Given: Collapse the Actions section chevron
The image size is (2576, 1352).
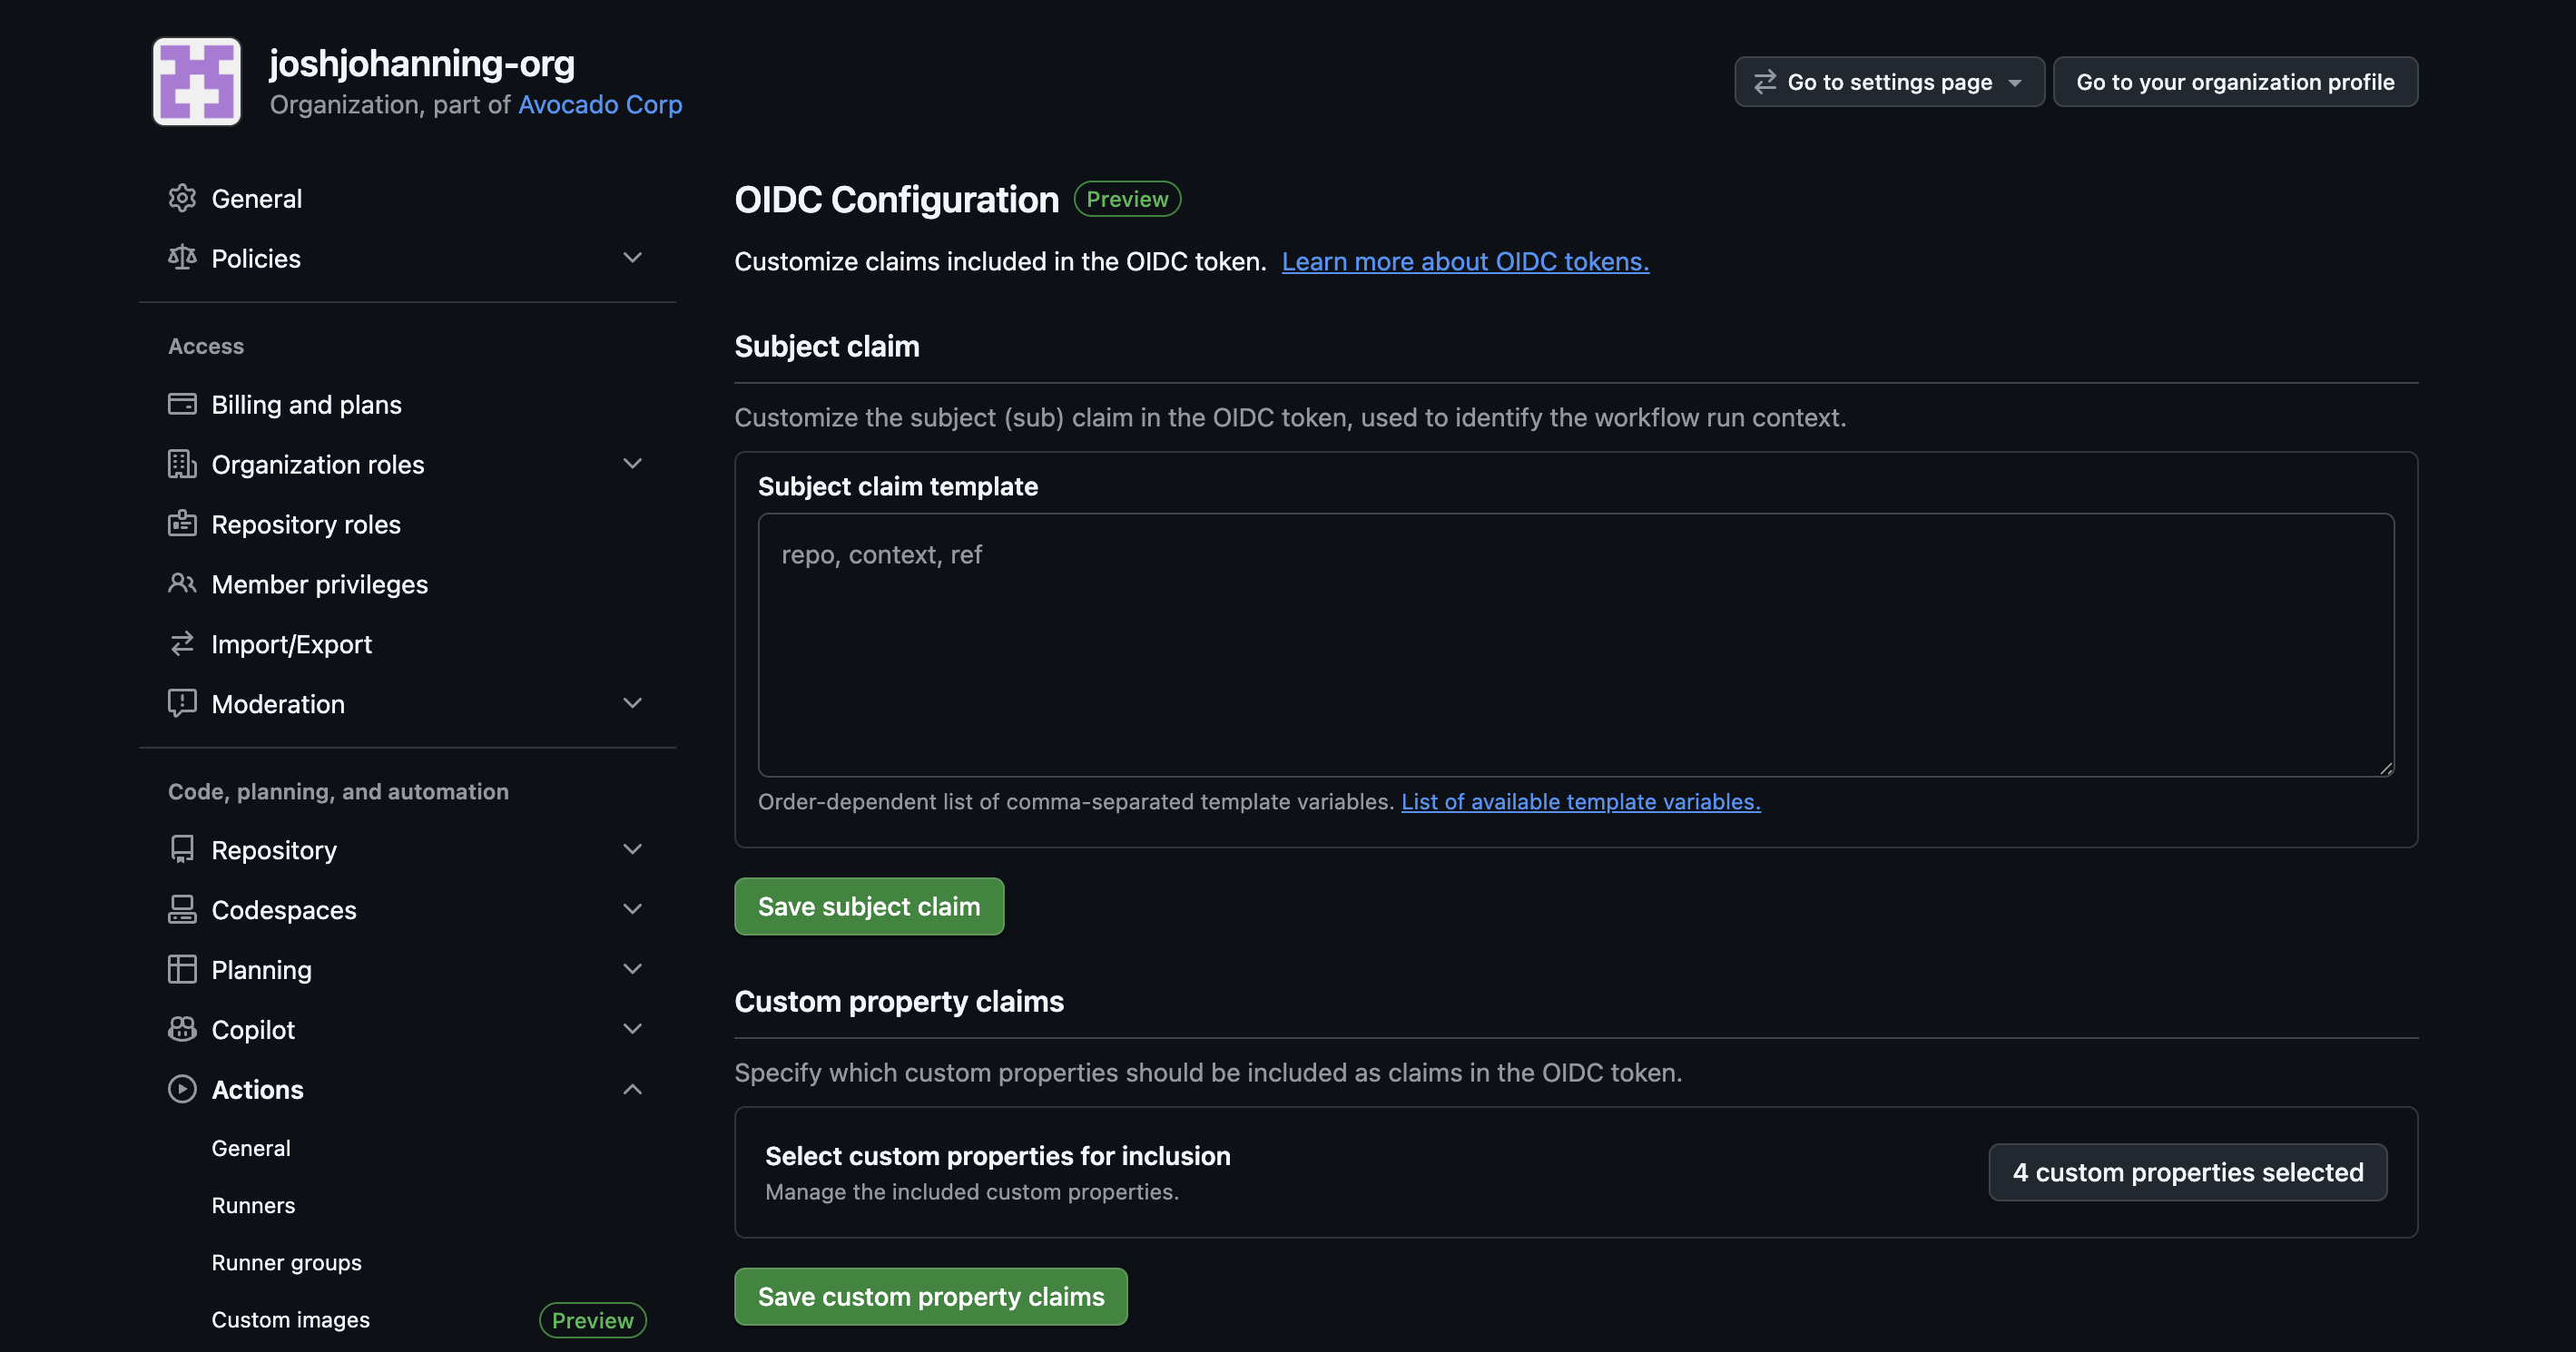Looking at the screenshot, I should click(632, 1089).
